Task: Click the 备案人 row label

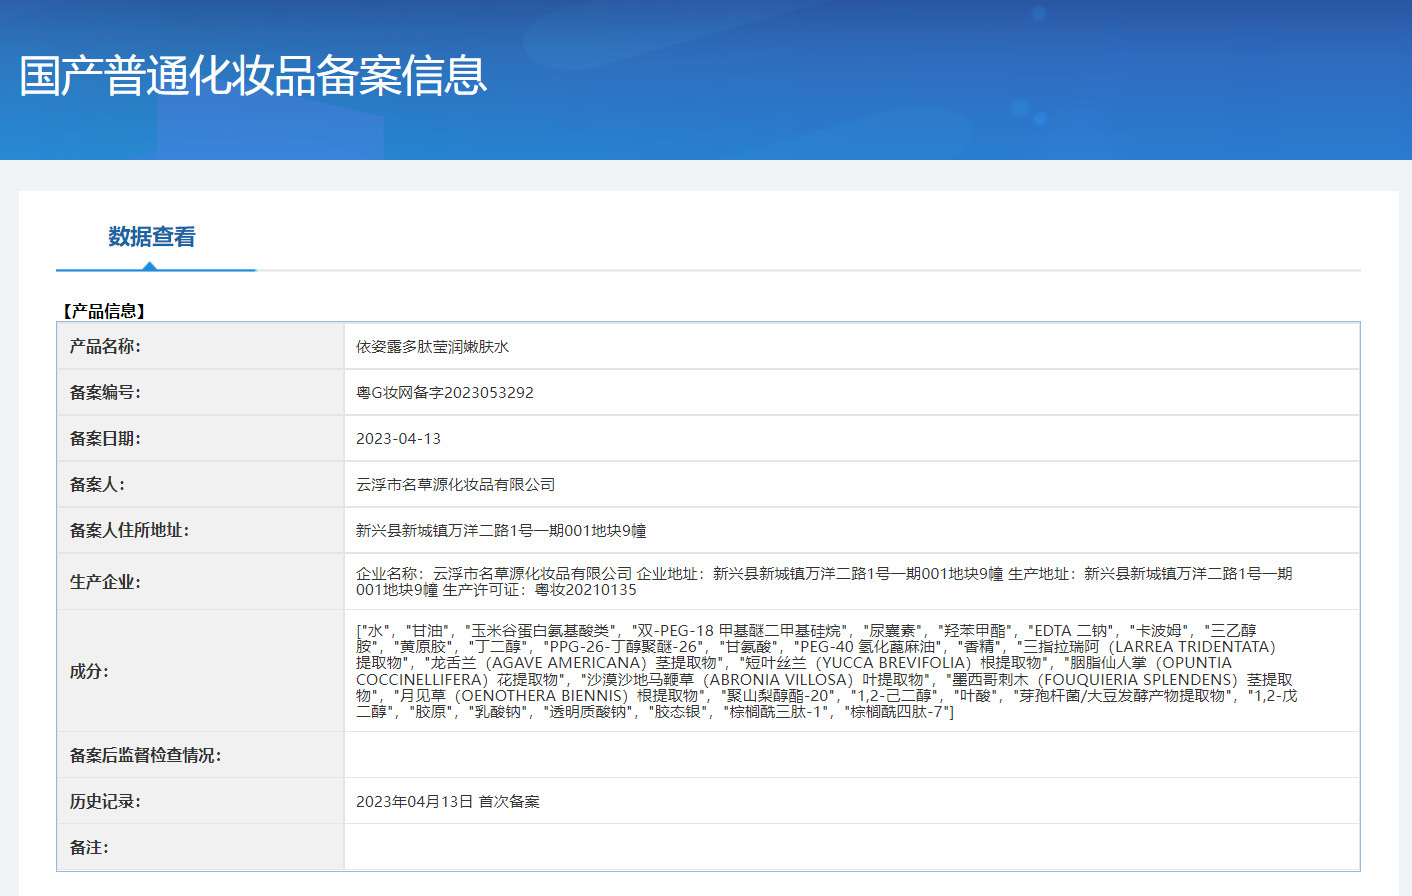Action: [x=97, y=484]
